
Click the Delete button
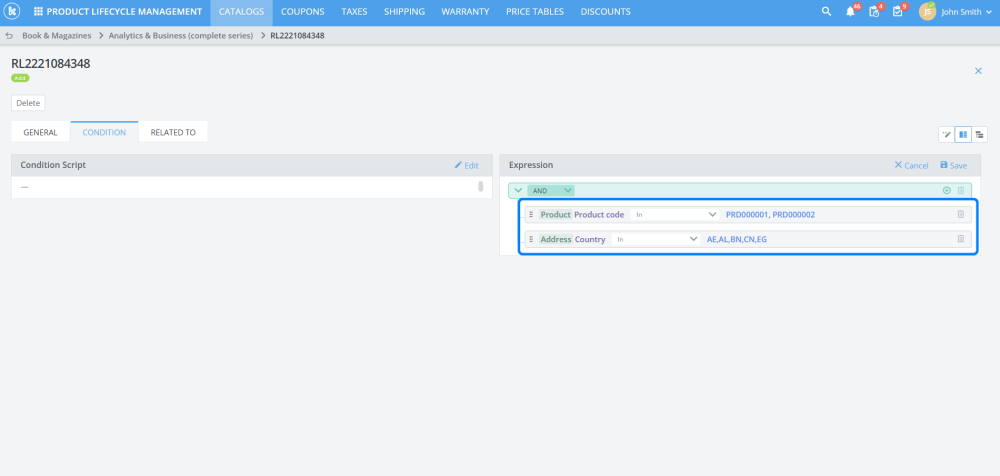coord(28,103)
